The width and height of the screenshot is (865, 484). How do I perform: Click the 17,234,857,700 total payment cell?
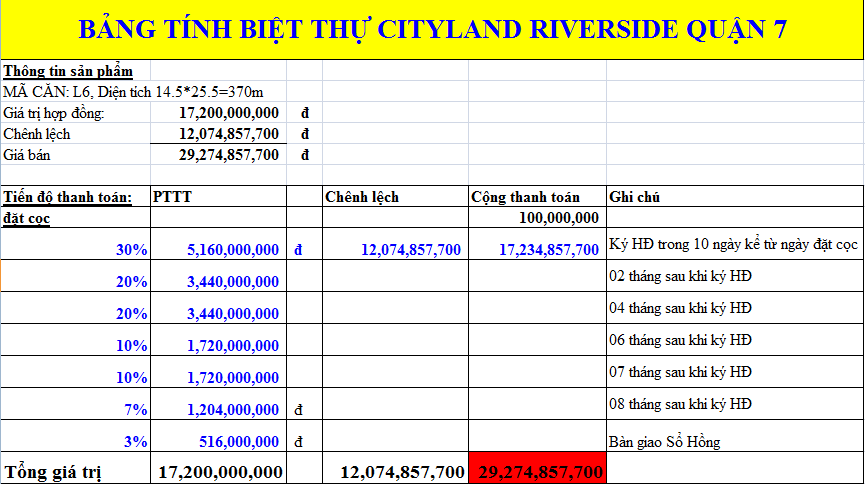click(537, 244)
